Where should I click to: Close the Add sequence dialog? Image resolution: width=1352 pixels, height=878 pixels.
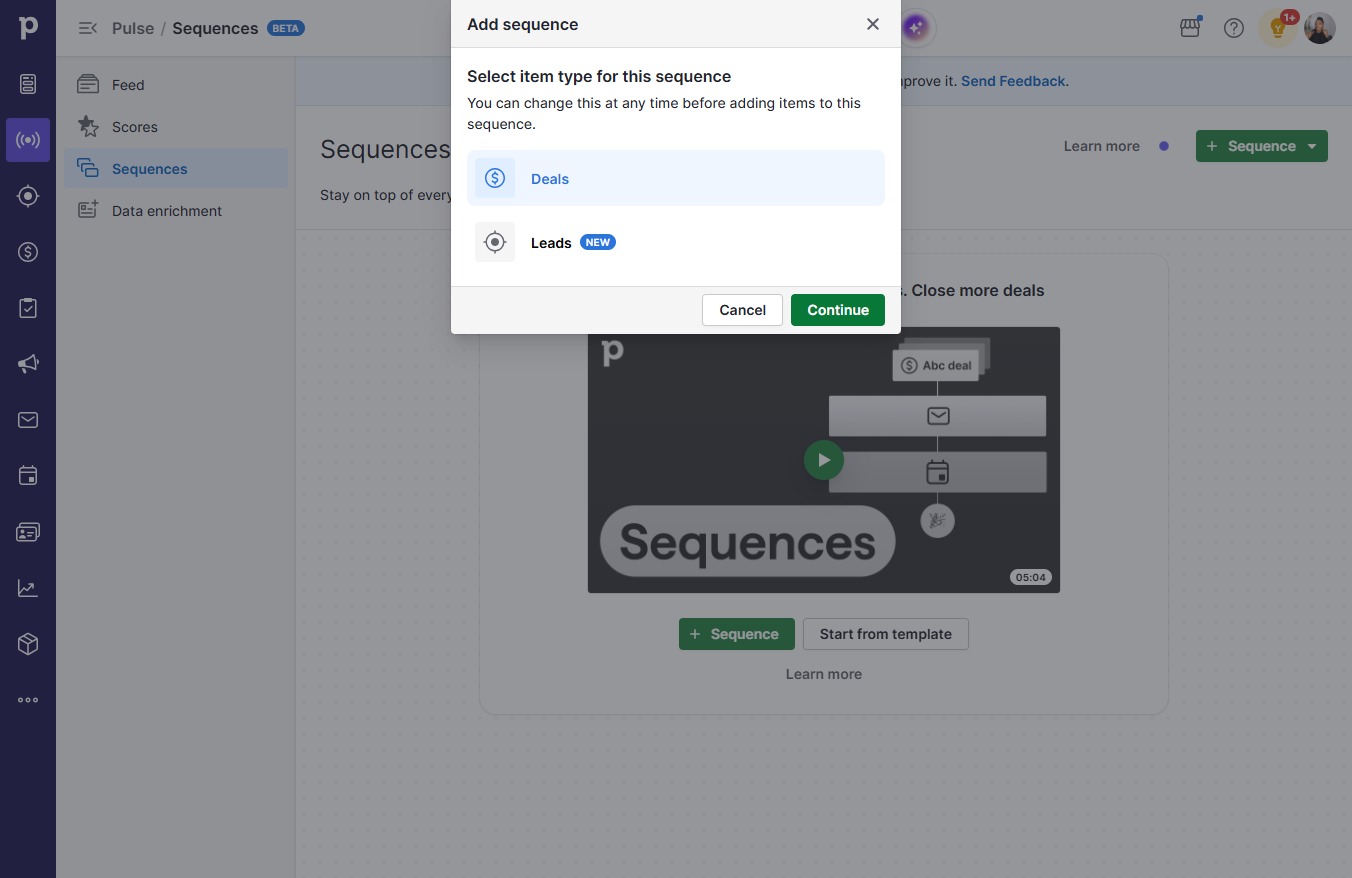(x=873, y=24)
